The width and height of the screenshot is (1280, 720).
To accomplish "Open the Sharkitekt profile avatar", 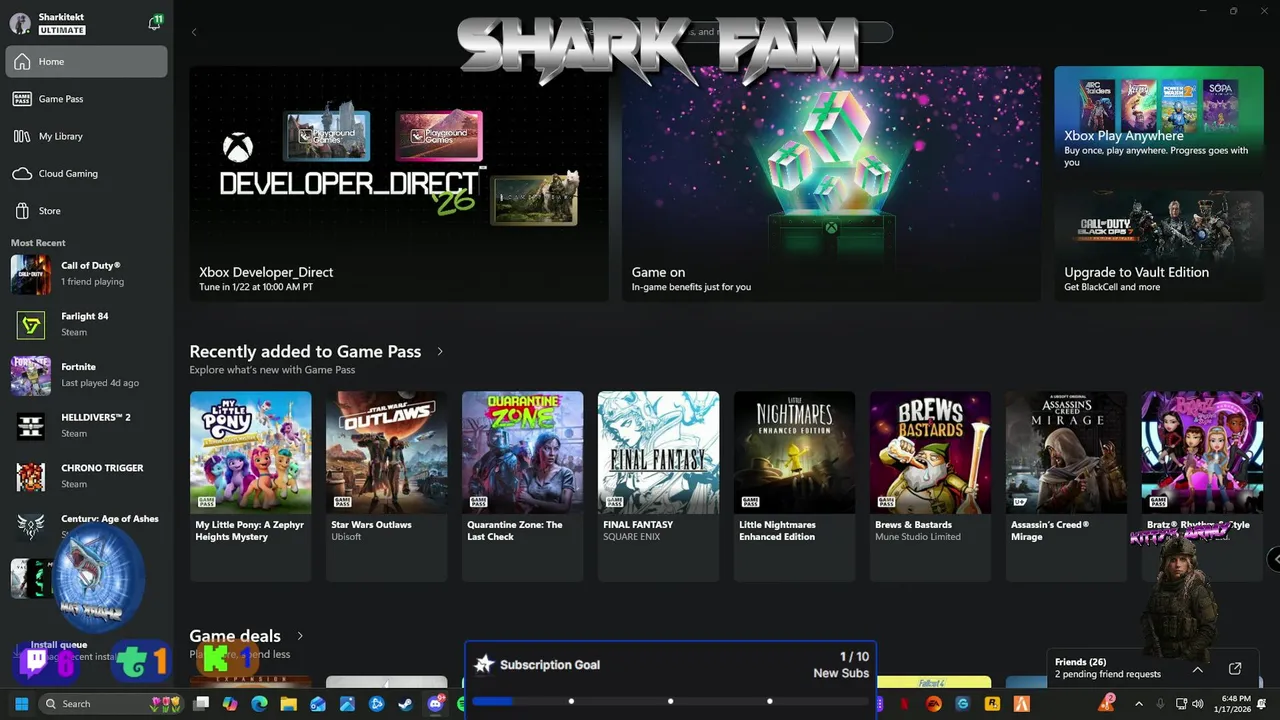I will [x=20, y=23].
